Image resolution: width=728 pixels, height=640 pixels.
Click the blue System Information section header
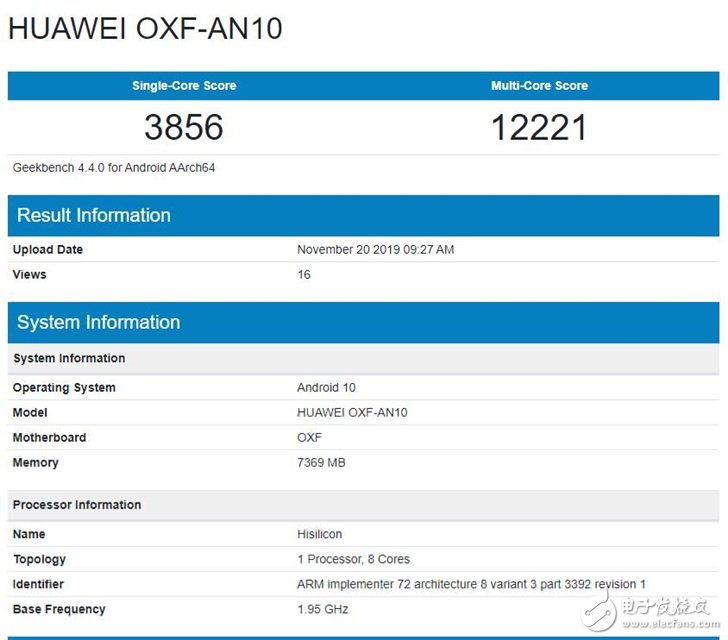(364, 322)
